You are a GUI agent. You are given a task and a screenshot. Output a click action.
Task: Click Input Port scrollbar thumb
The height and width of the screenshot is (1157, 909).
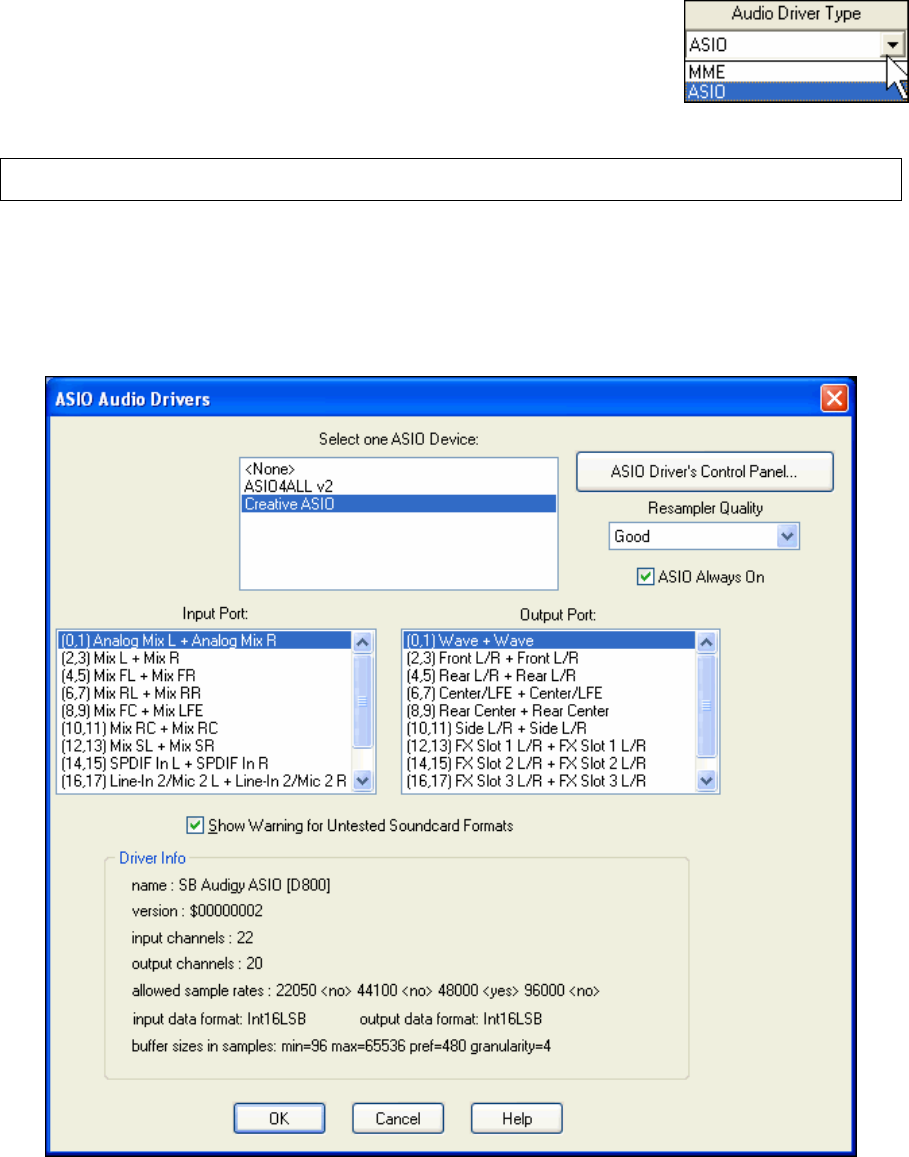tap(362, 701)
